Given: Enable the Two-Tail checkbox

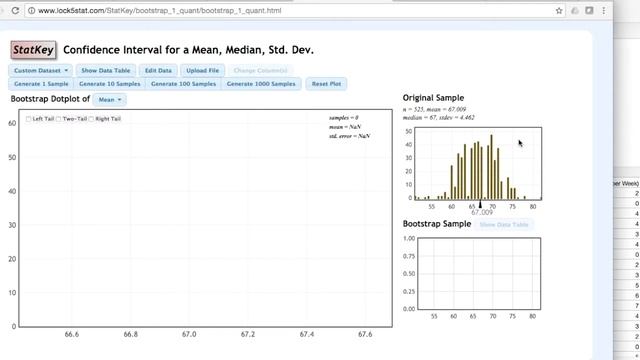Looking at the screenshot, I should coord(58,119).
